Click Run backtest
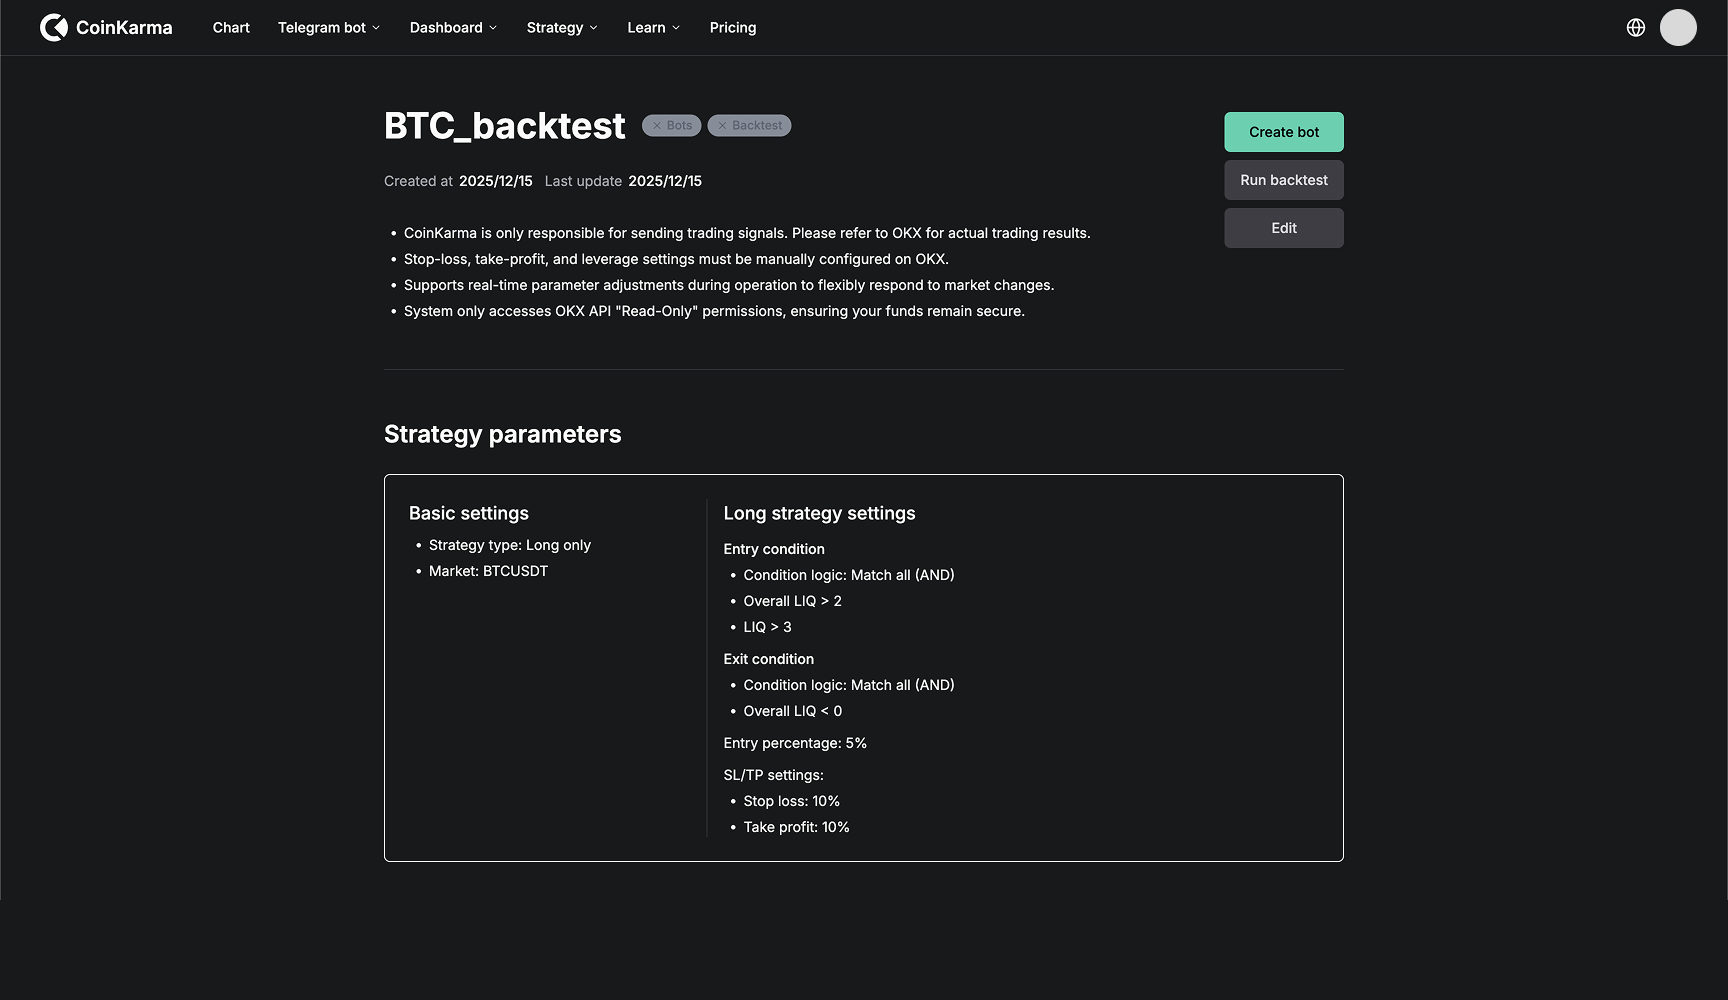Viewport: 1728px width, 1000px height. (1284, 180)
